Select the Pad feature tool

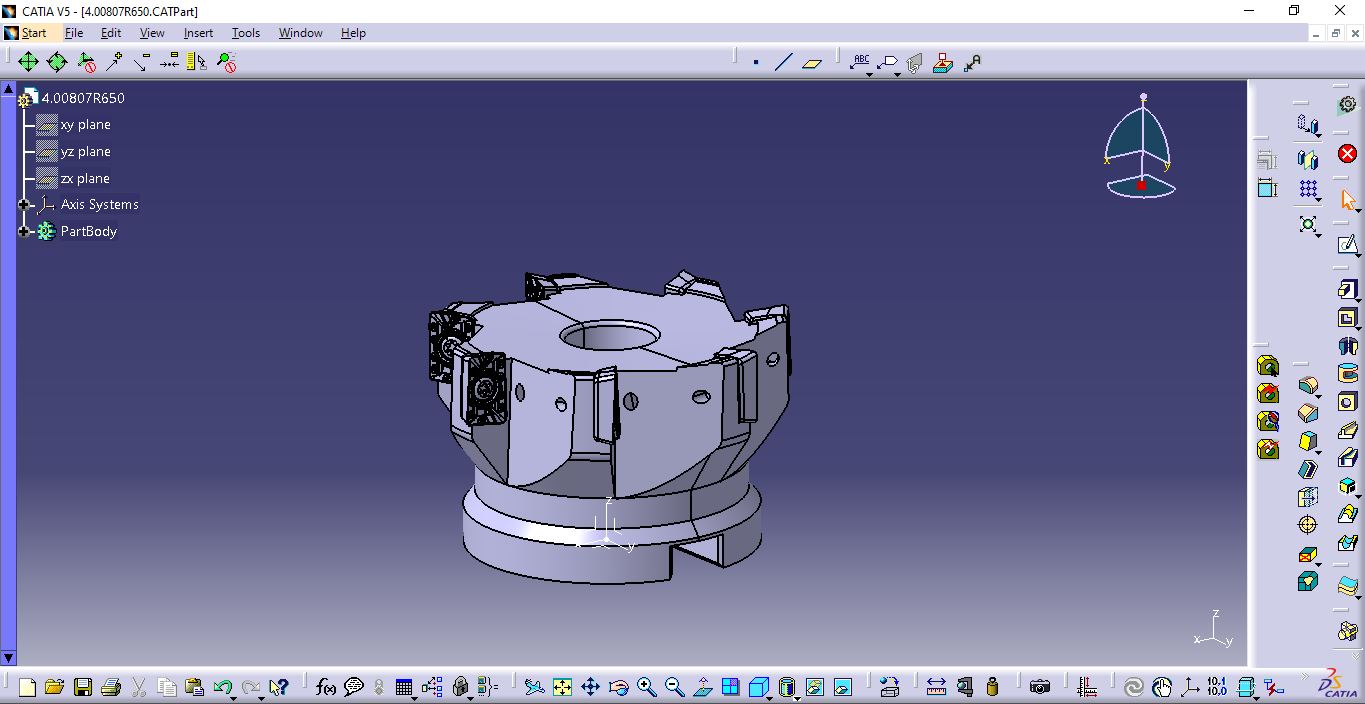(1348, 290)
